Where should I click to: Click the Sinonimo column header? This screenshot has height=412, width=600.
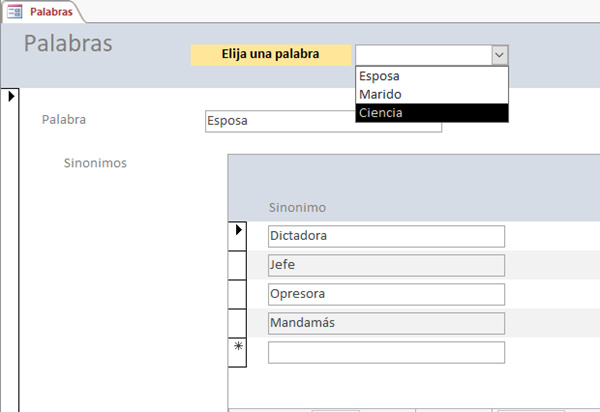coord(296,207)
